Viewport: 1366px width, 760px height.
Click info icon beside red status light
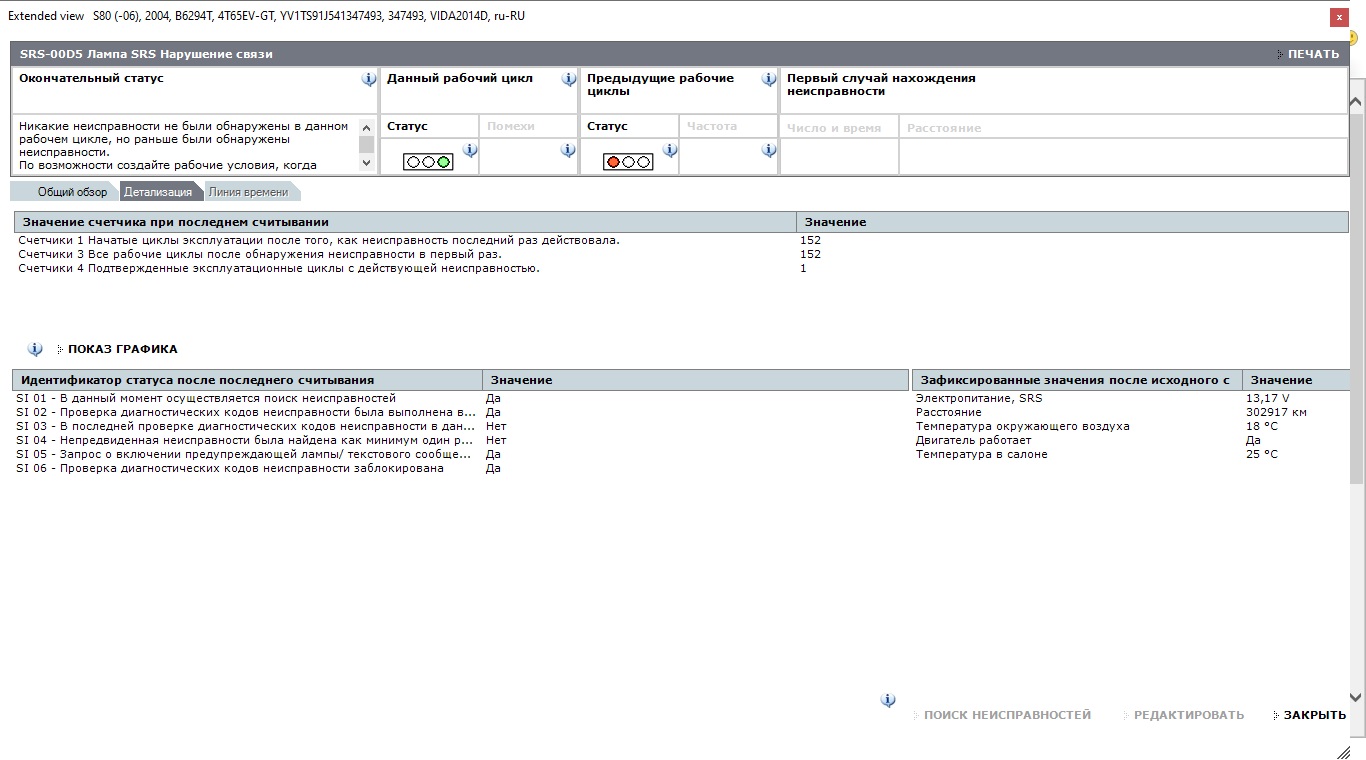[669, 151]
